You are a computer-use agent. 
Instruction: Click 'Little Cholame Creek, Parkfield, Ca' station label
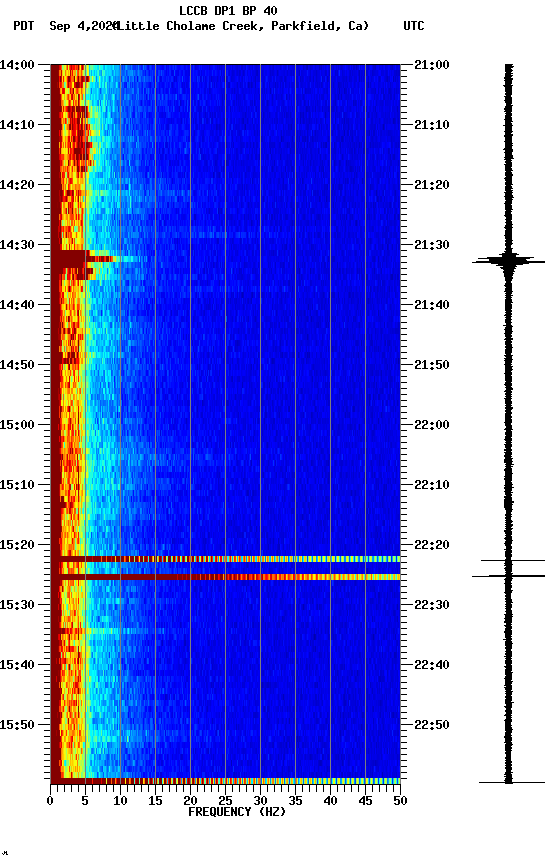(241, 26)
